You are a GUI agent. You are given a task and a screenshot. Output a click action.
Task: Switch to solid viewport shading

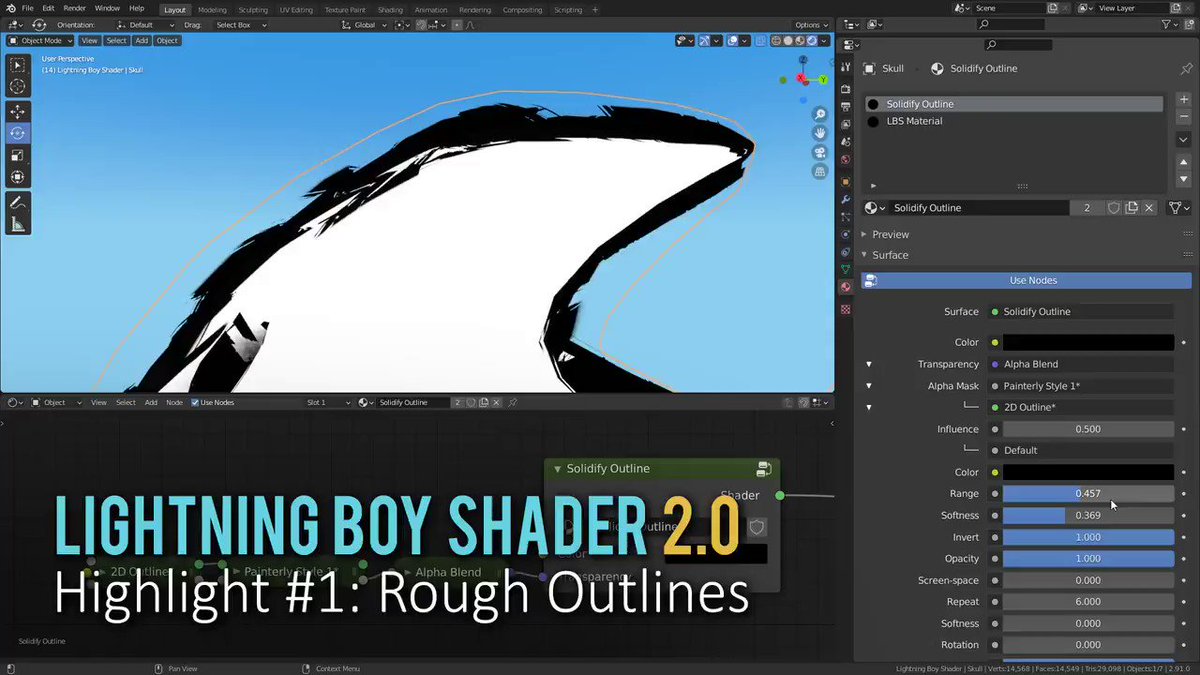(x=788, y=41)
